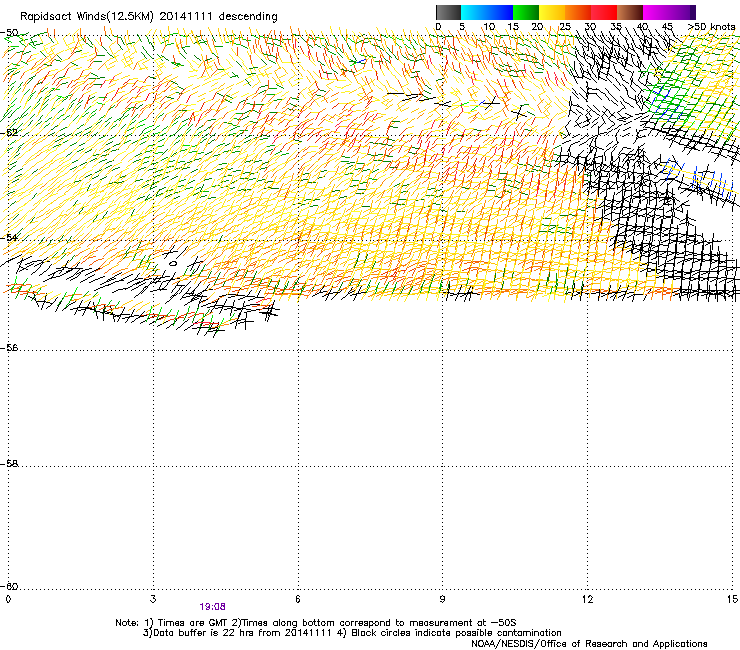This screenshot has width=740, height=650.
Task: Click the '-50' latitude axis label
Action: pos(9,33)
